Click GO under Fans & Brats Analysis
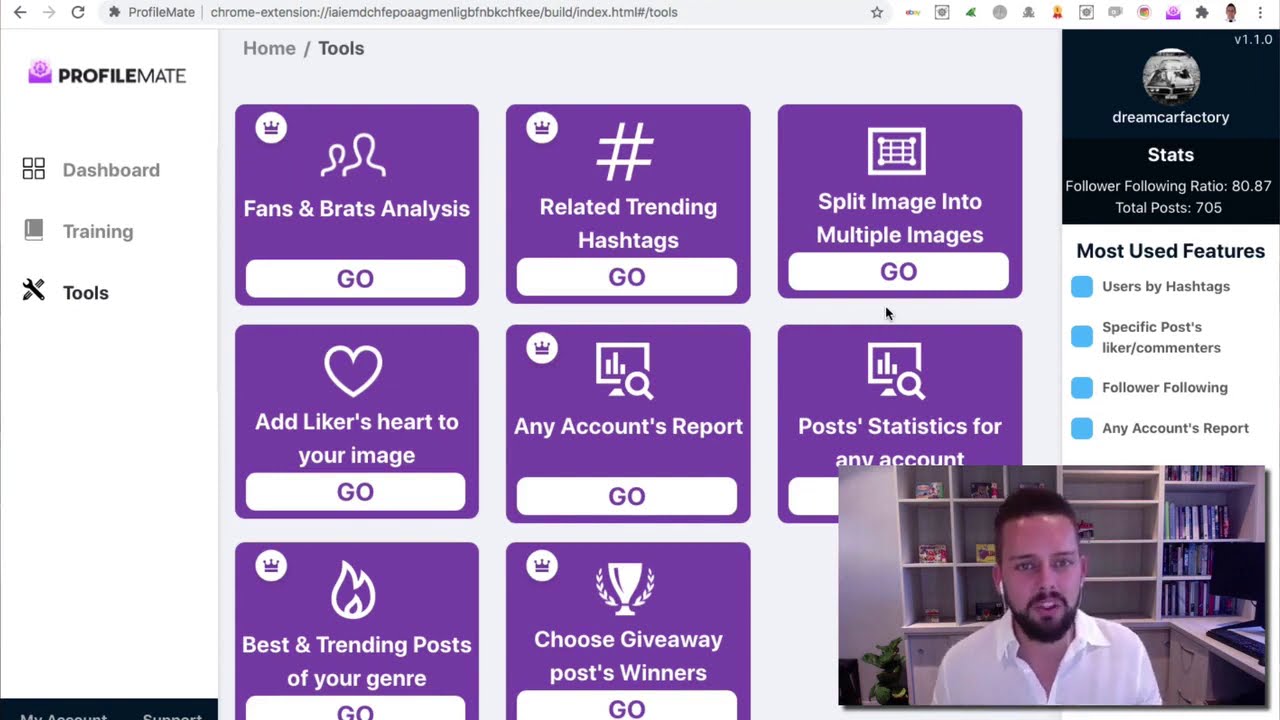Image resolution: width=1280 pixels, height=720 pixels. [355, 279]
